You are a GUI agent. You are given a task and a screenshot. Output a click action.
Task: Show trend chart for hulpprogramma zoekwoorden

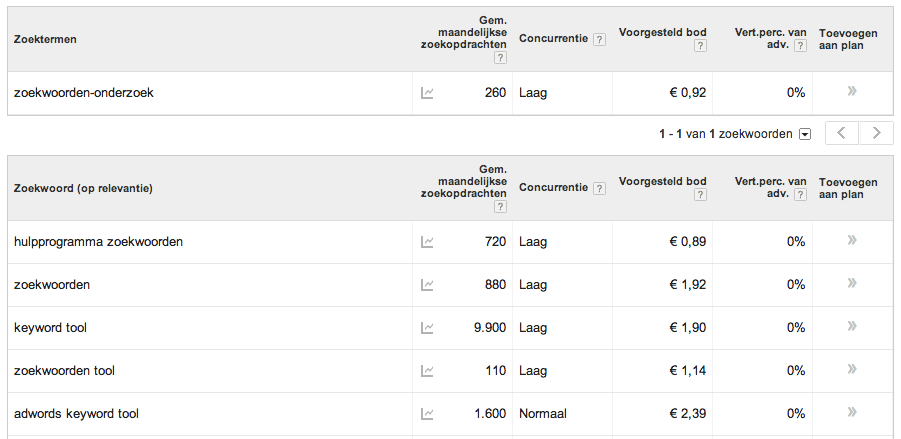427,241
